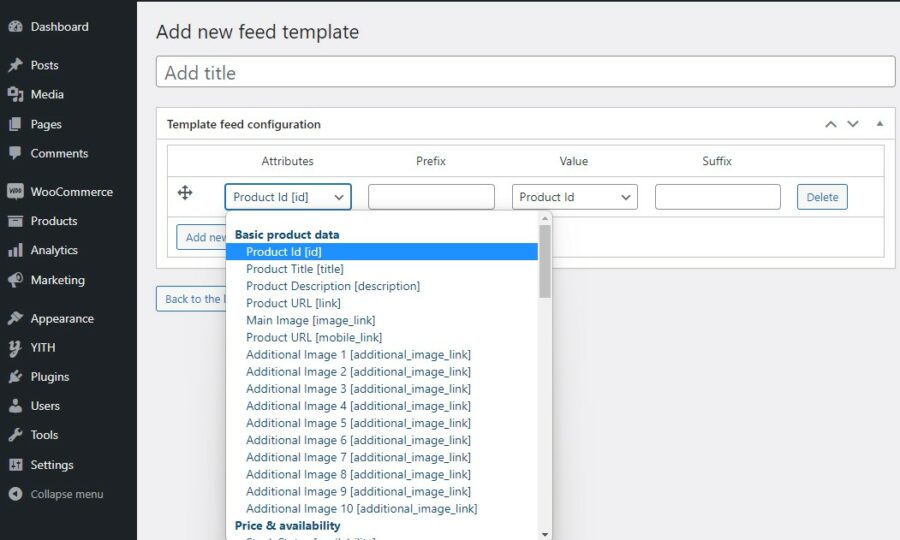900x540 pixels.
Task: Click the Add new attribute button
Action: [x=202, y=237]
